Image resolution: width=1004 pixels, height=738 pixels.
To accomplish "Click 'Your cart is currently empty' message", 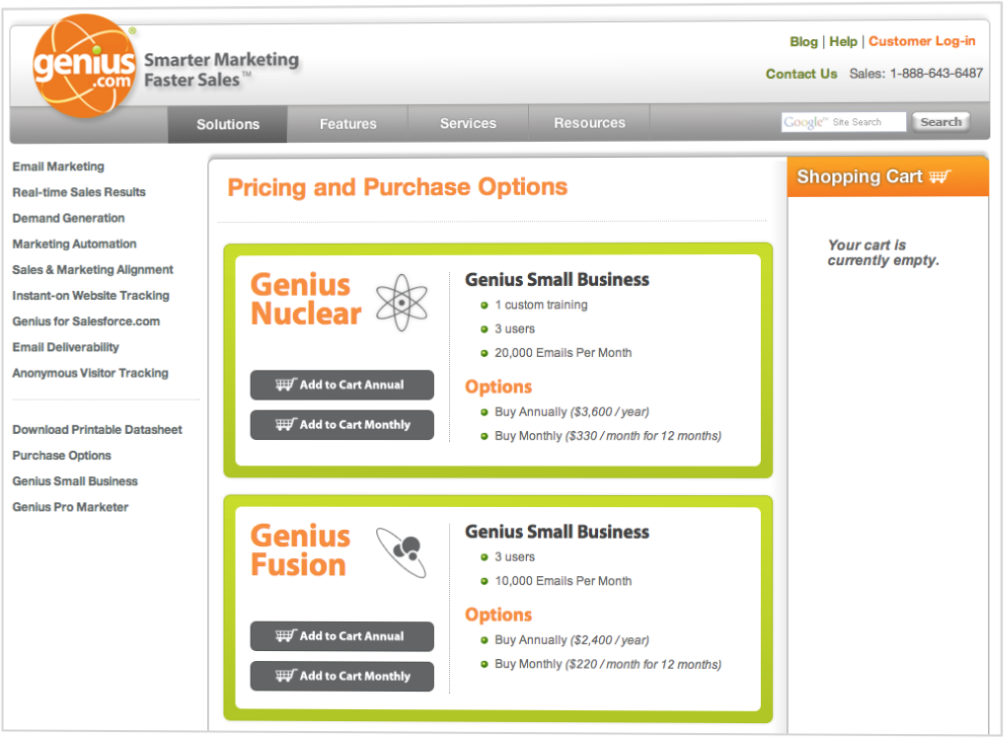I will [x=883, y=253].
